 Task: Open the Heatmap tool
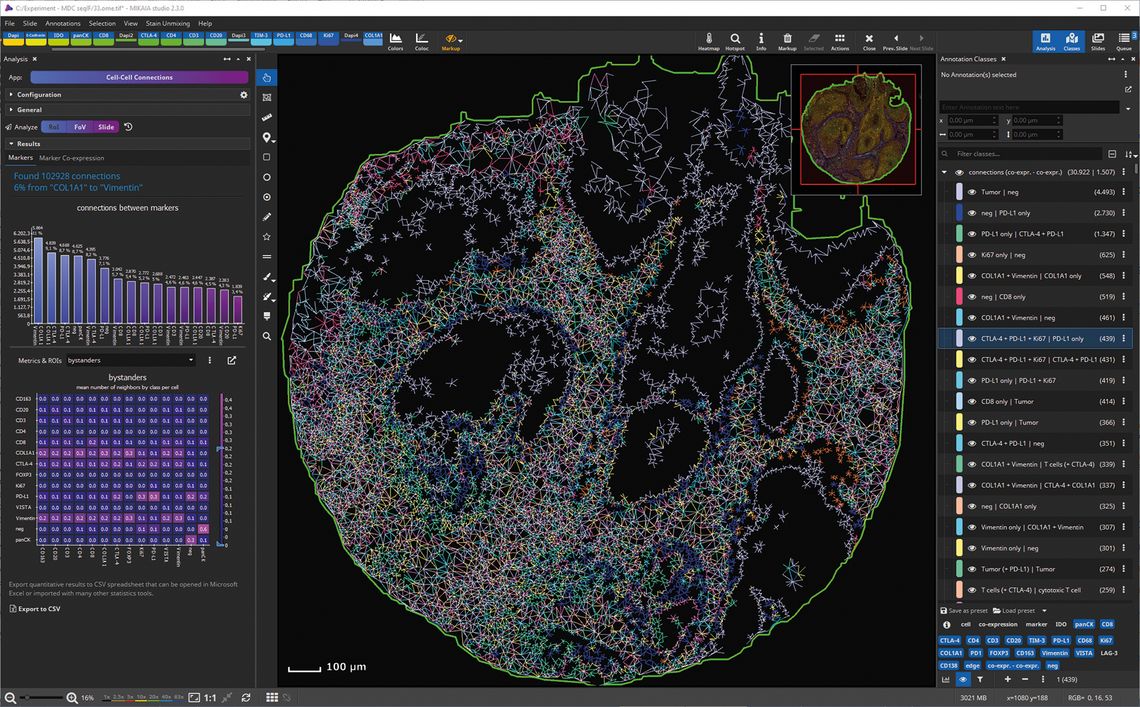click(708, 40)
